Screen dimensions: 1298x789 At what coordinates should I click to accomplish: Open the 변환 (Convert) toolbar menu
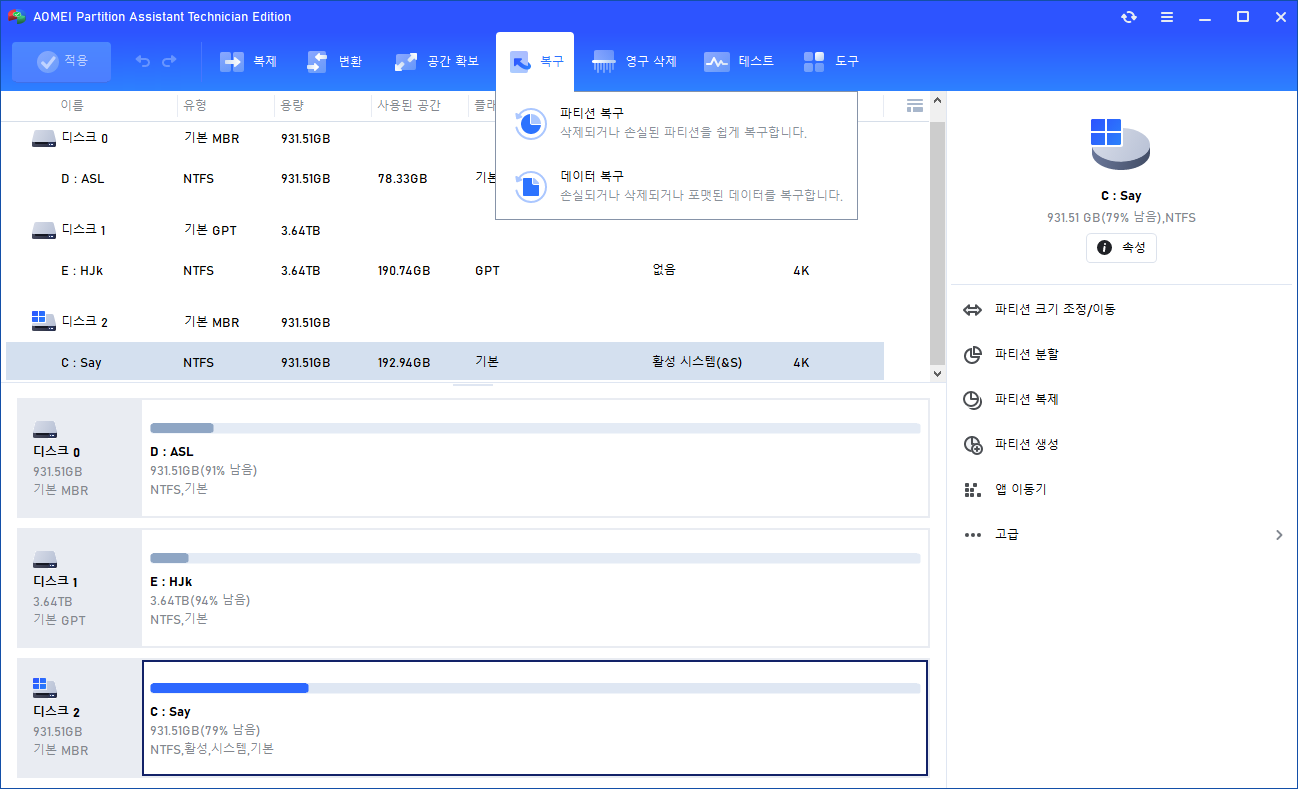coord(335,62)
